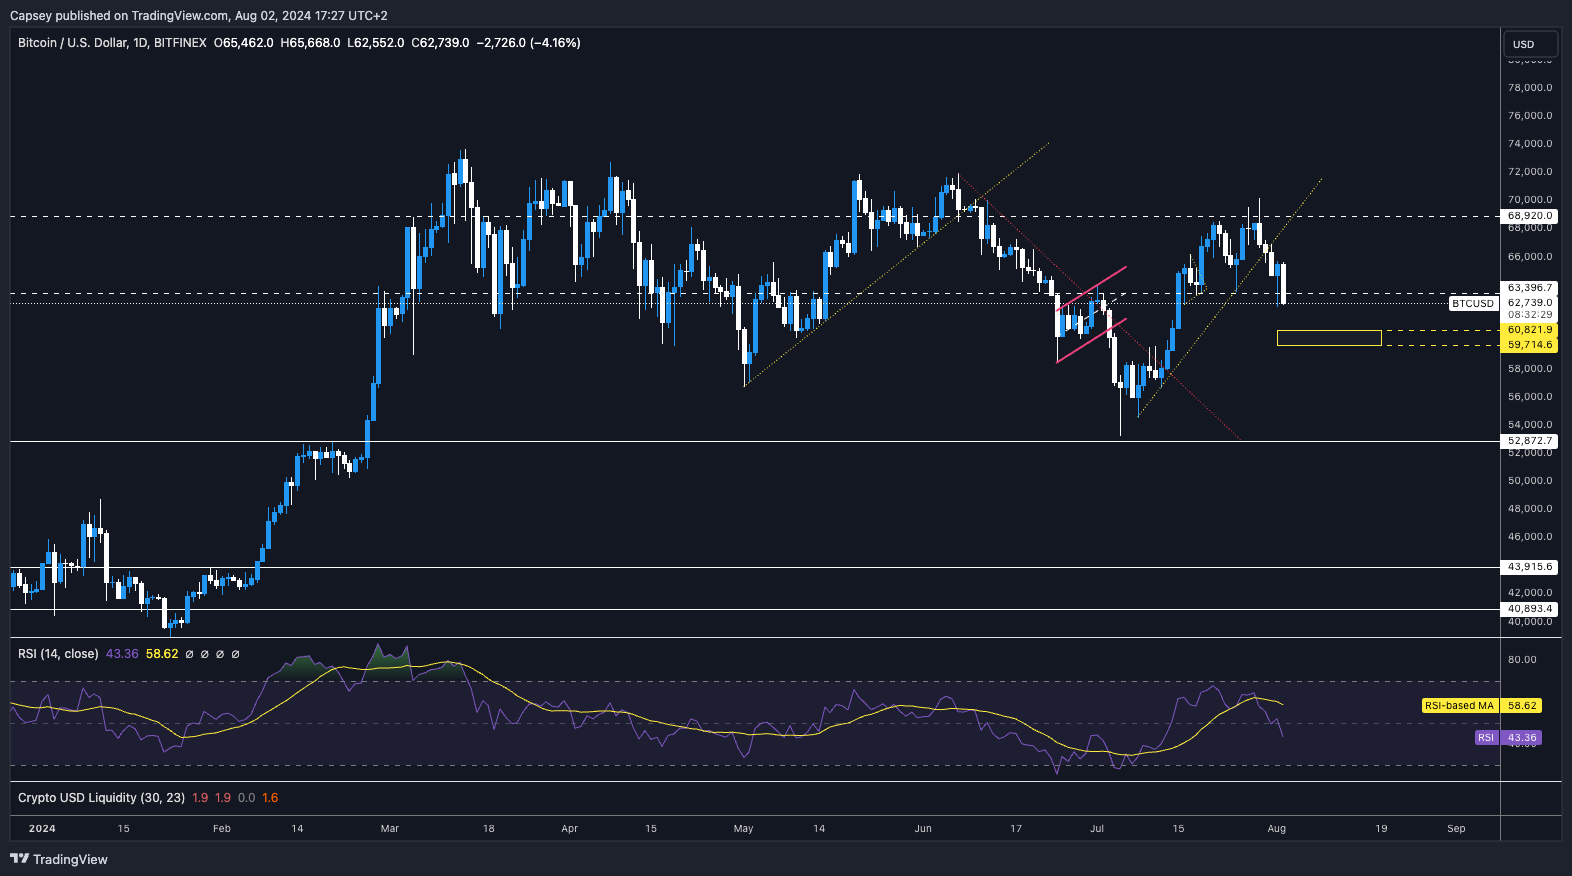Click the RSI-based MA label
The height and width of the screenshot is (876, 1572).
click(1459, 706)
